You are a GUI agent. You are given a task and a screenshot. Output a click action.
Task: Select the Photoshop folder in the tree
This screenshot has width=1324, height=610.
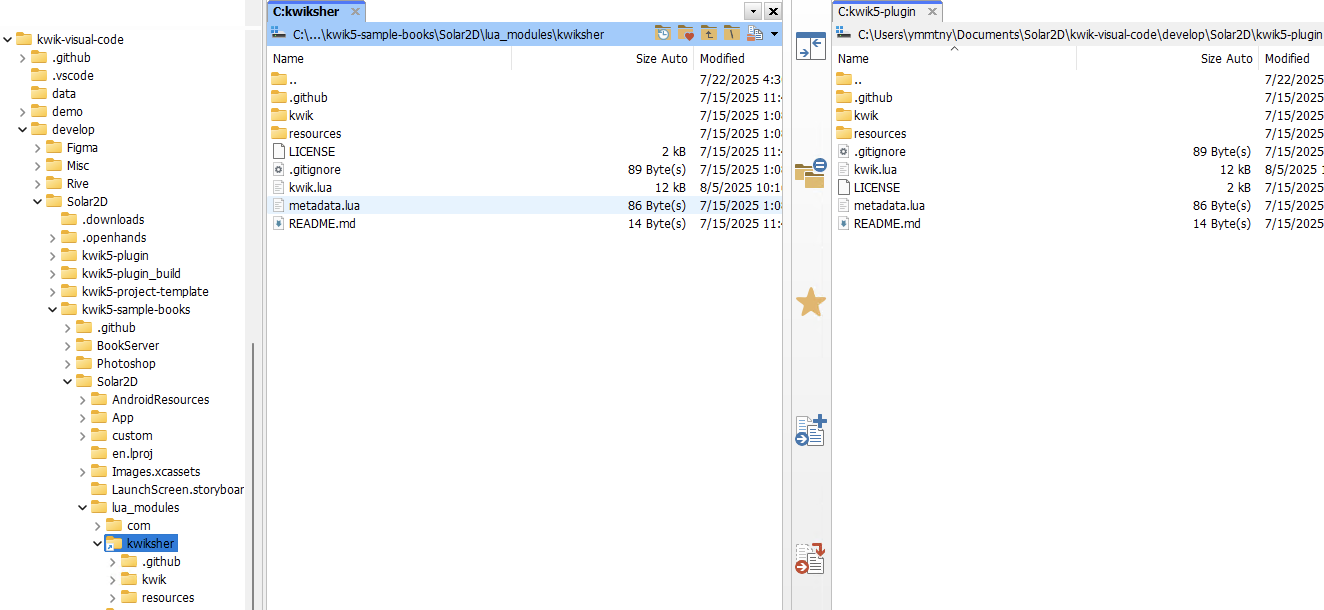(x=126, y=363)
